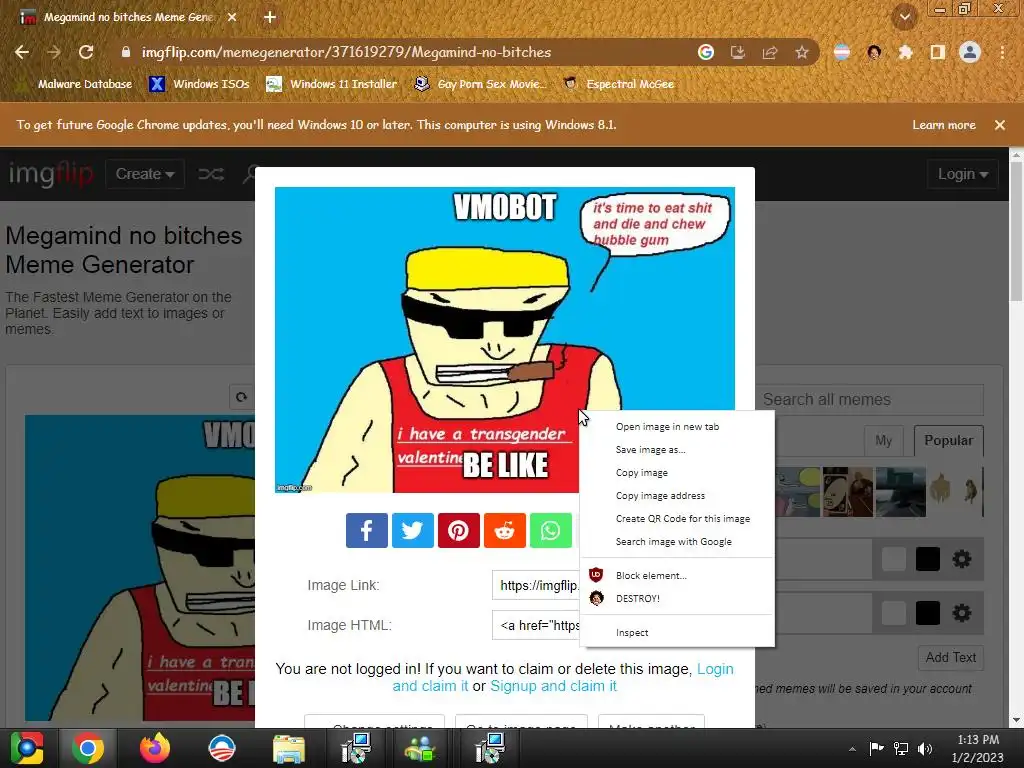The width and height of the screenshot is (1024, 768).
Task: Click the imgflip logo
Action: pos(51,174)
